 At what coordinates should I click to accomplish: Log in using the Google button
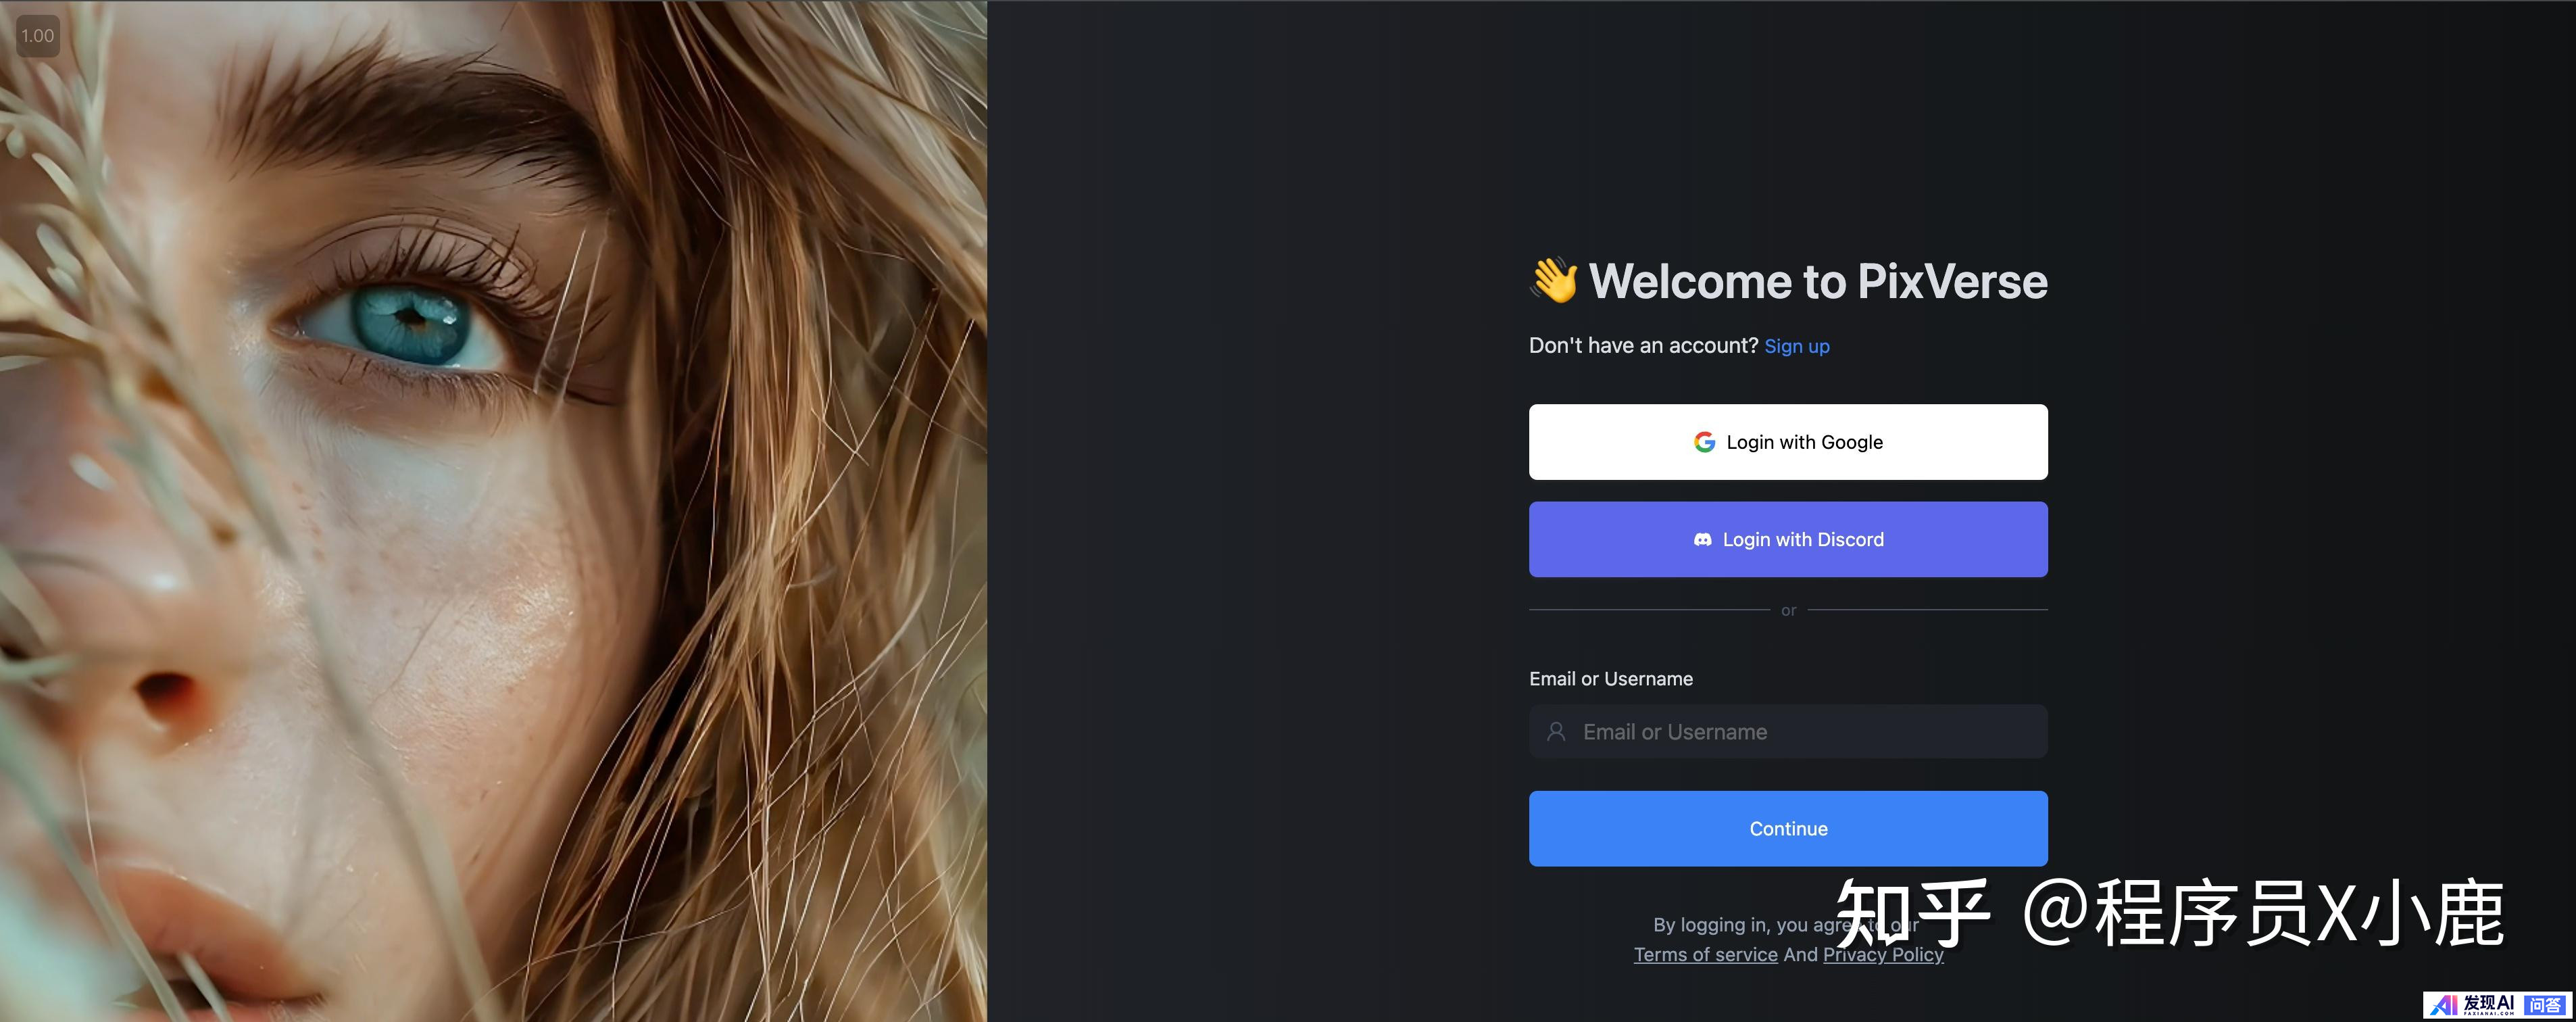pos(1788,442)
